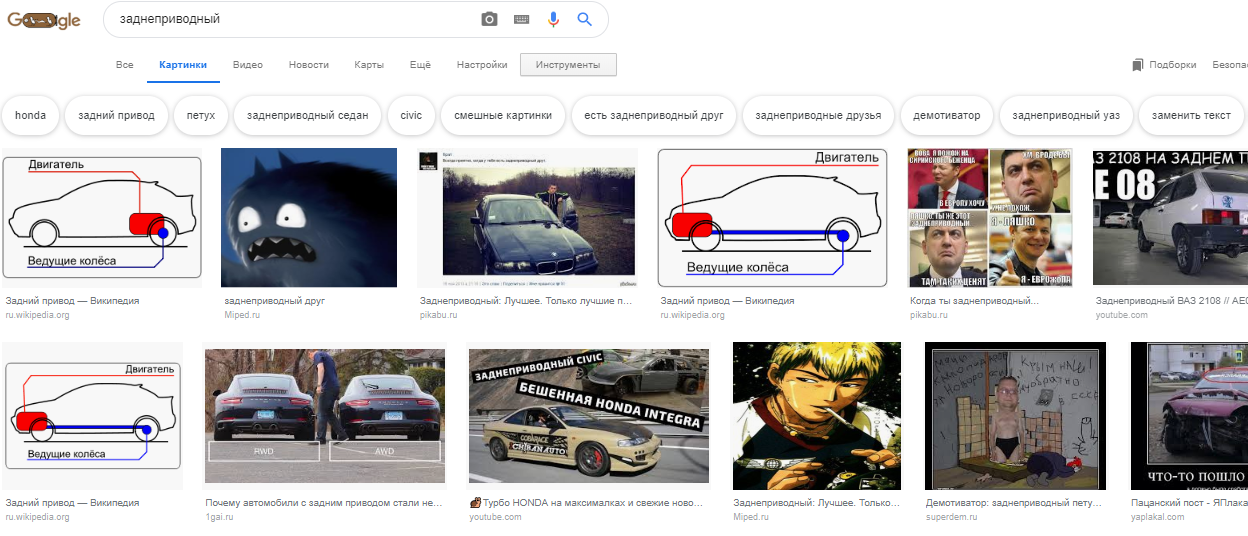Open Заднеприводный ВАЗ 2108 caption link
This screenshot has height=536, width=1248.
coord(1172,300)
